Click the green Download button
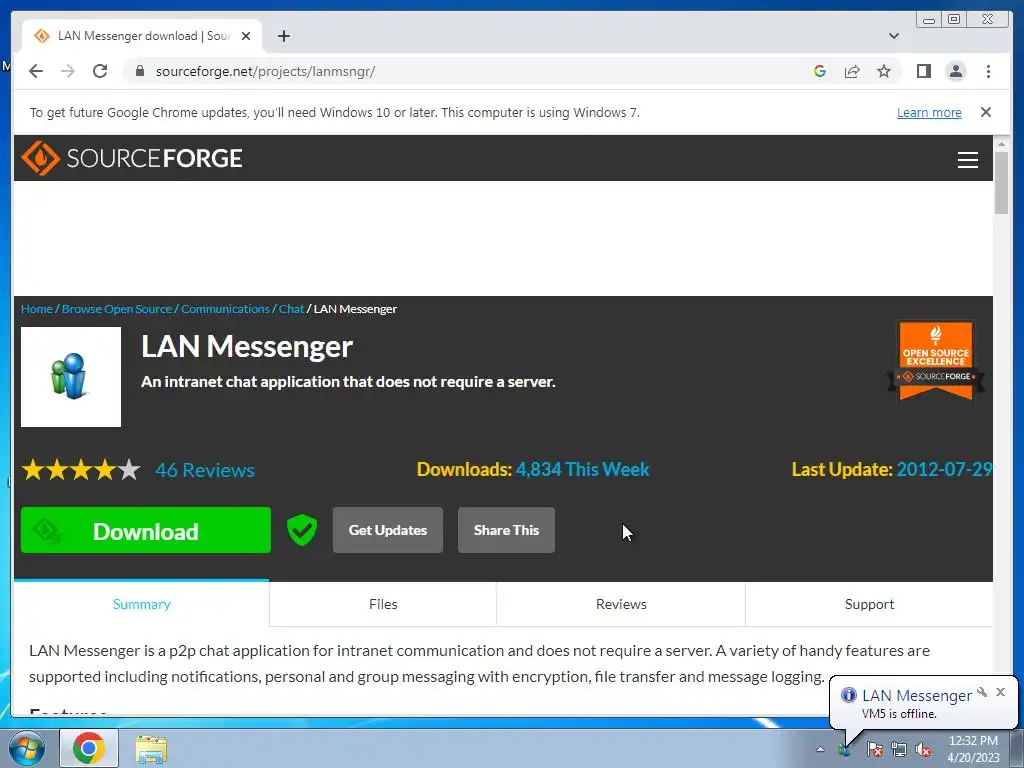The width and height of the screenshot is (1024, 768). click(x=146, y=530)
